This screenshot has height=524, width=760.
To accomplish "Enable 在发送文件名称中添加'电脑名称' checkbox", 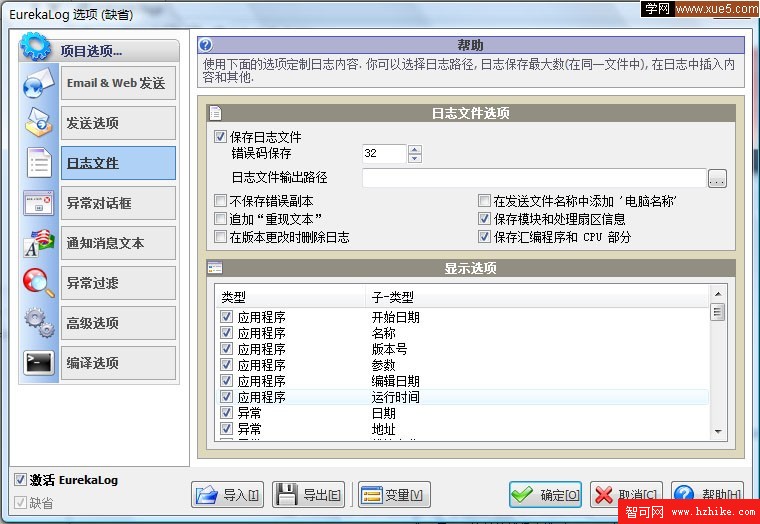I will pos(484,201).
